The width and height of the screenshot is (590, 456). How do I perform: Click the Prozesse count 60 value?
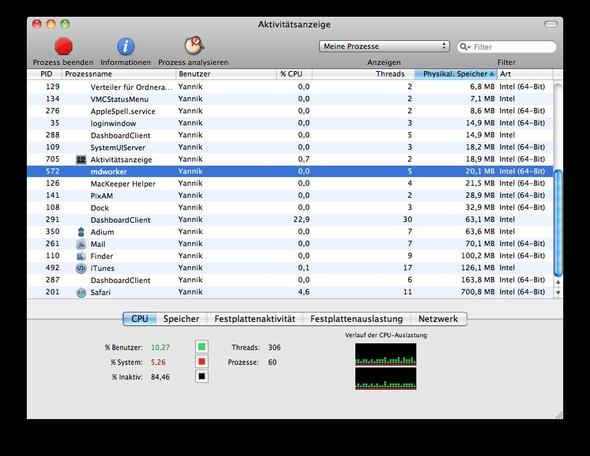pyautogui.click(x=272, y=362)
